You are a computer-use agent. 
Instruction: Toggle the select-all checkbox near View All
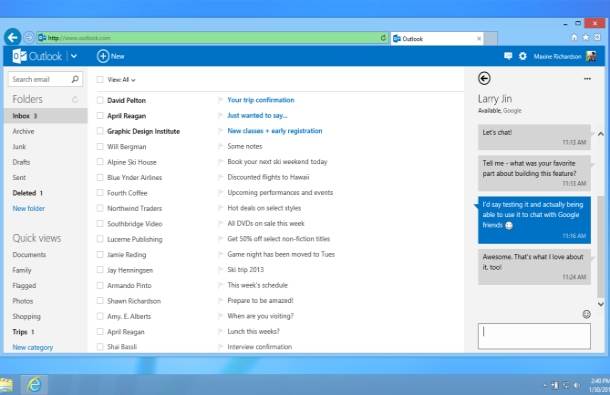[x=100, y=79]
